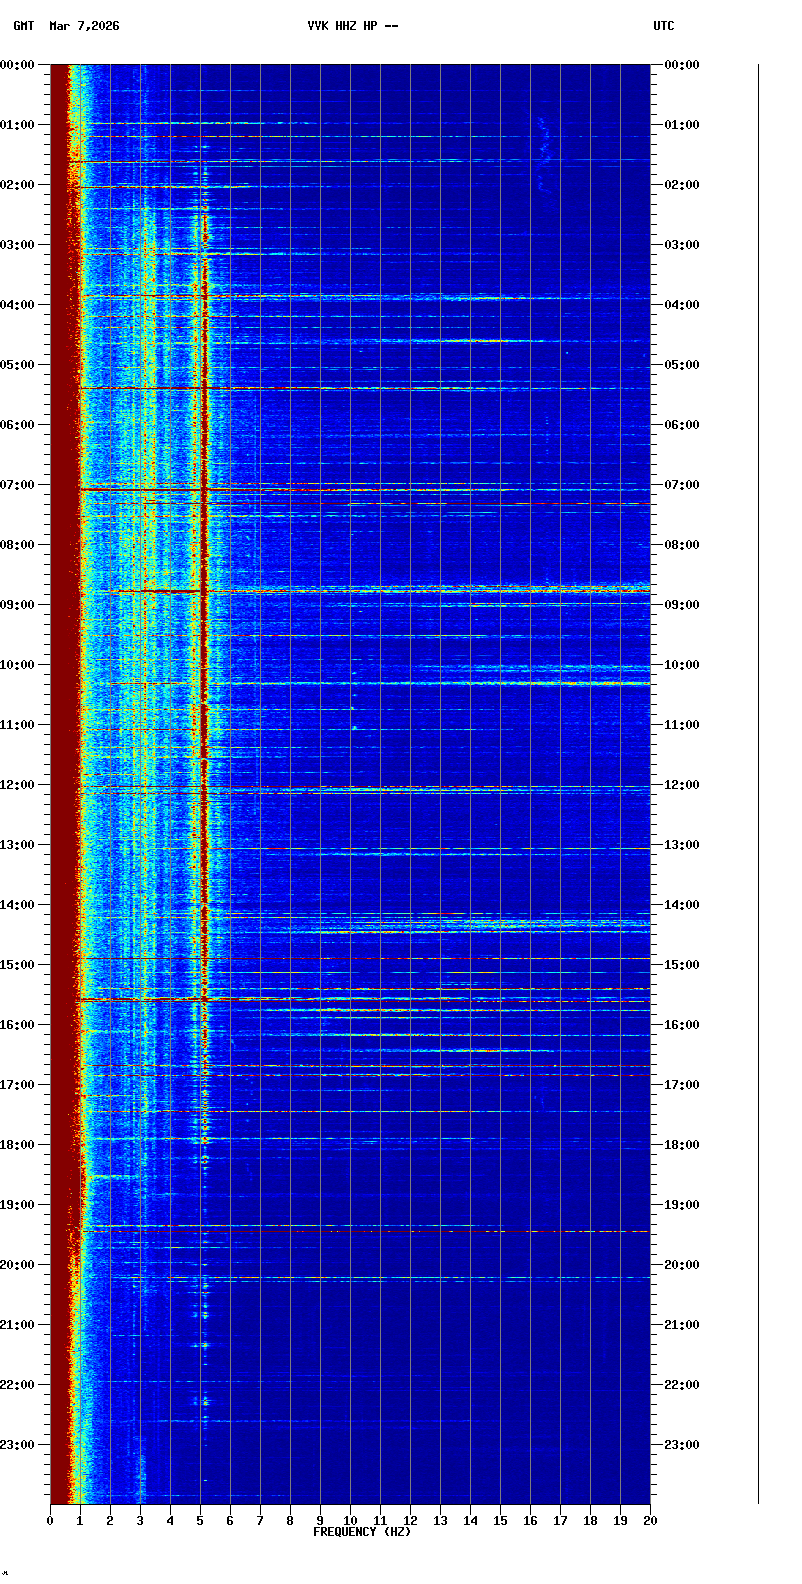Click the VVK HHZ HP station title
The height and width of the screenshot is (1584, 802).
coord(352,26)
